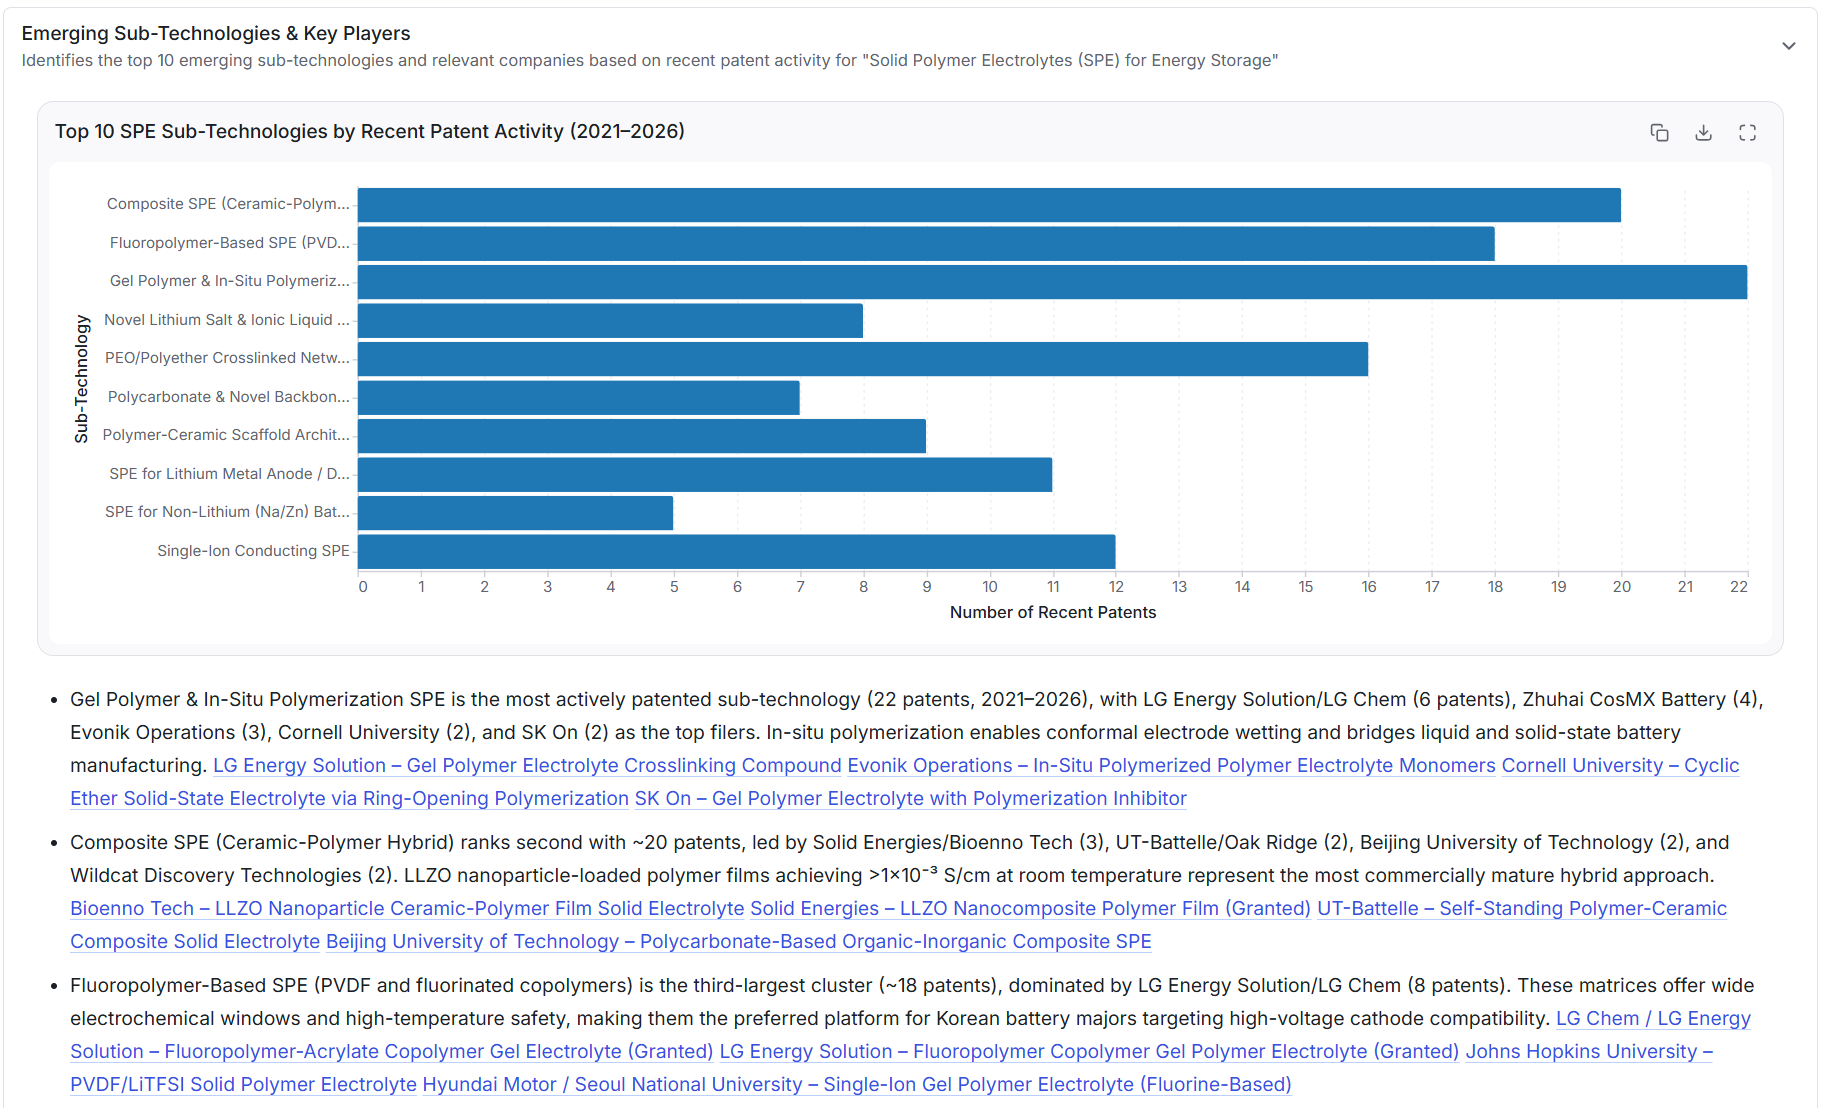Open SK On polymerization inhibitor link
The width and height of the screenshot is (1832, 1108).
(x=910, y=798)
